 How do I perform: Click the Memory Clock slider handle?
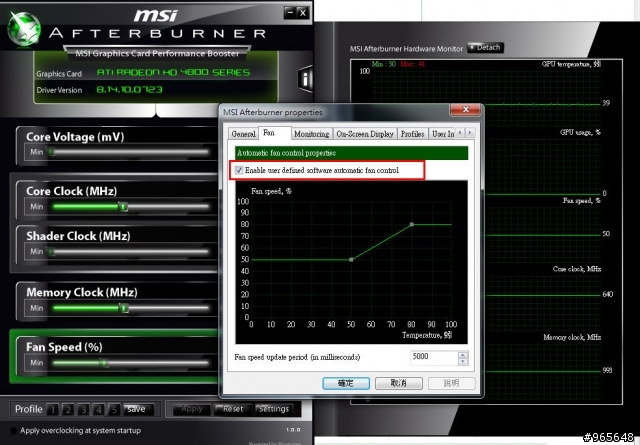tap(124, 308)
